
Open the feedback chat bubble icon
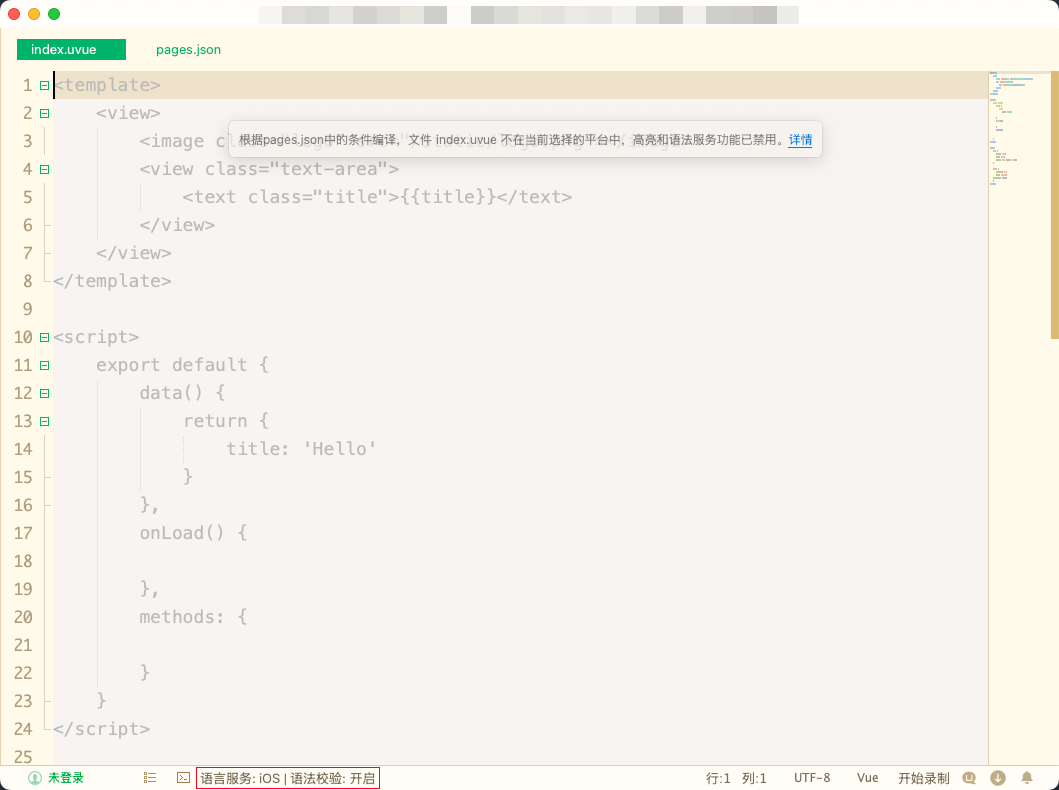[969, 778]
